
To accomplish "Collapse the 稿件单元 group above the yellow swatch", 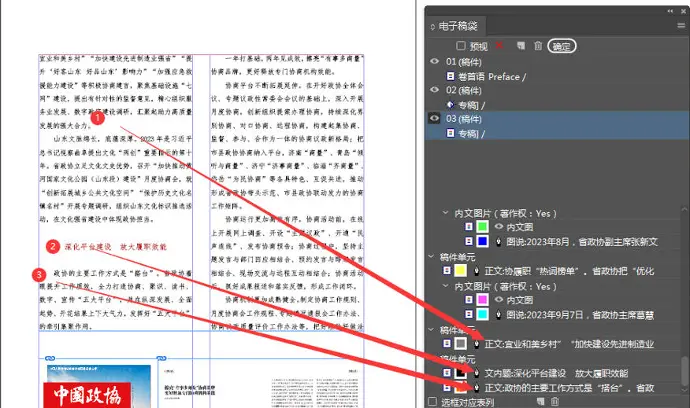I will point(432,256).
